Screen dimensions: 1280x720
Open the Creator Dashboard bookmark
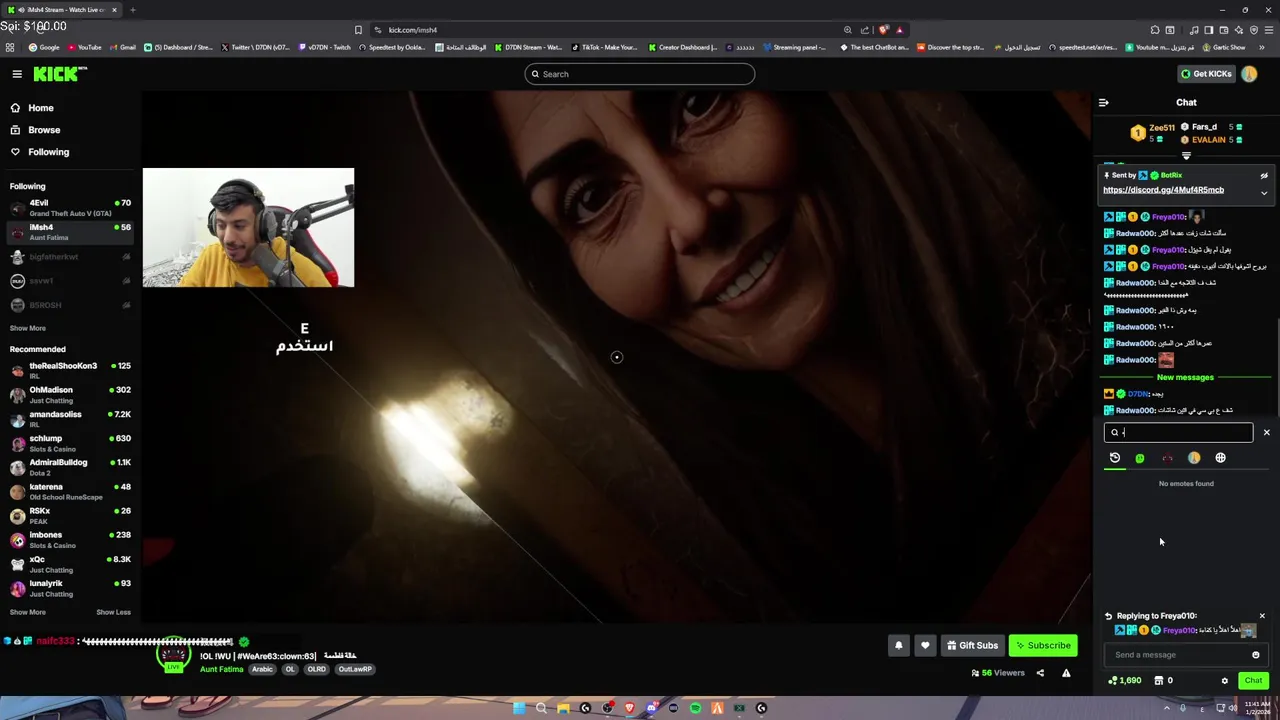683,47
